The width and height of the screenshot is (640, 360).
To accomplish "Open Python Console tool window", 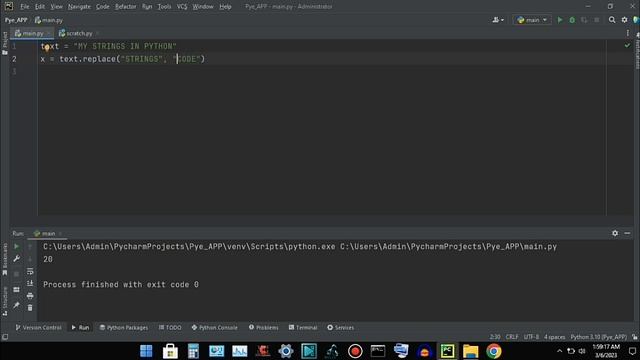I will pyautogui.click(x=215, y=327).
